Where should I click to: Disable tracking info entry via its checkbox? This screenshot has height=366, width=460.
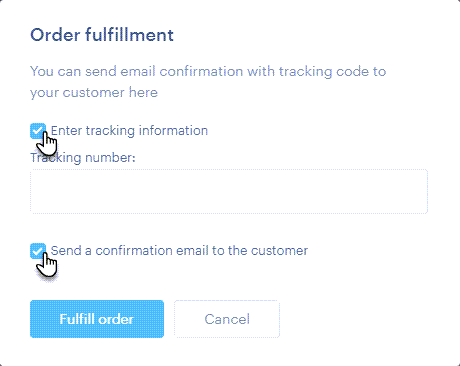(x=38, y=131)
